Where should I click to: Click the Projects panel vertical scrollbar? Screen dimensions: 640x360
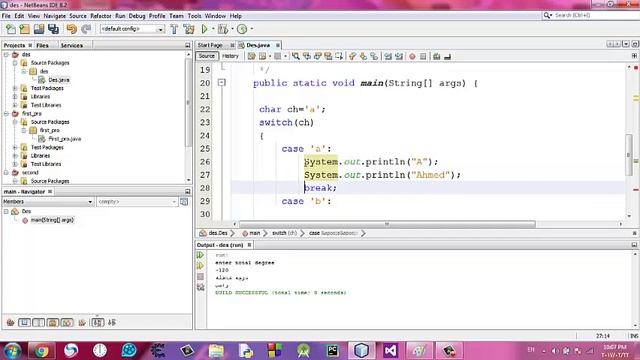(188, 102)
